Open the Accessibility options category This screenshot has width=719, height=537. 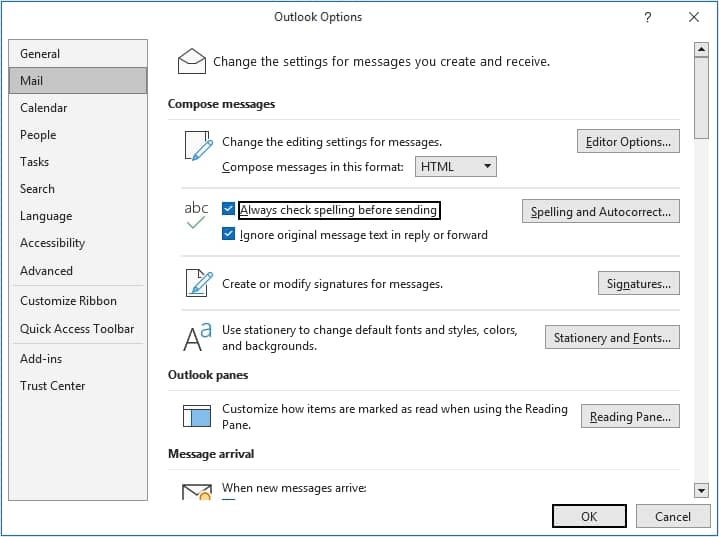pyautogui.click(x=78, y=243)
